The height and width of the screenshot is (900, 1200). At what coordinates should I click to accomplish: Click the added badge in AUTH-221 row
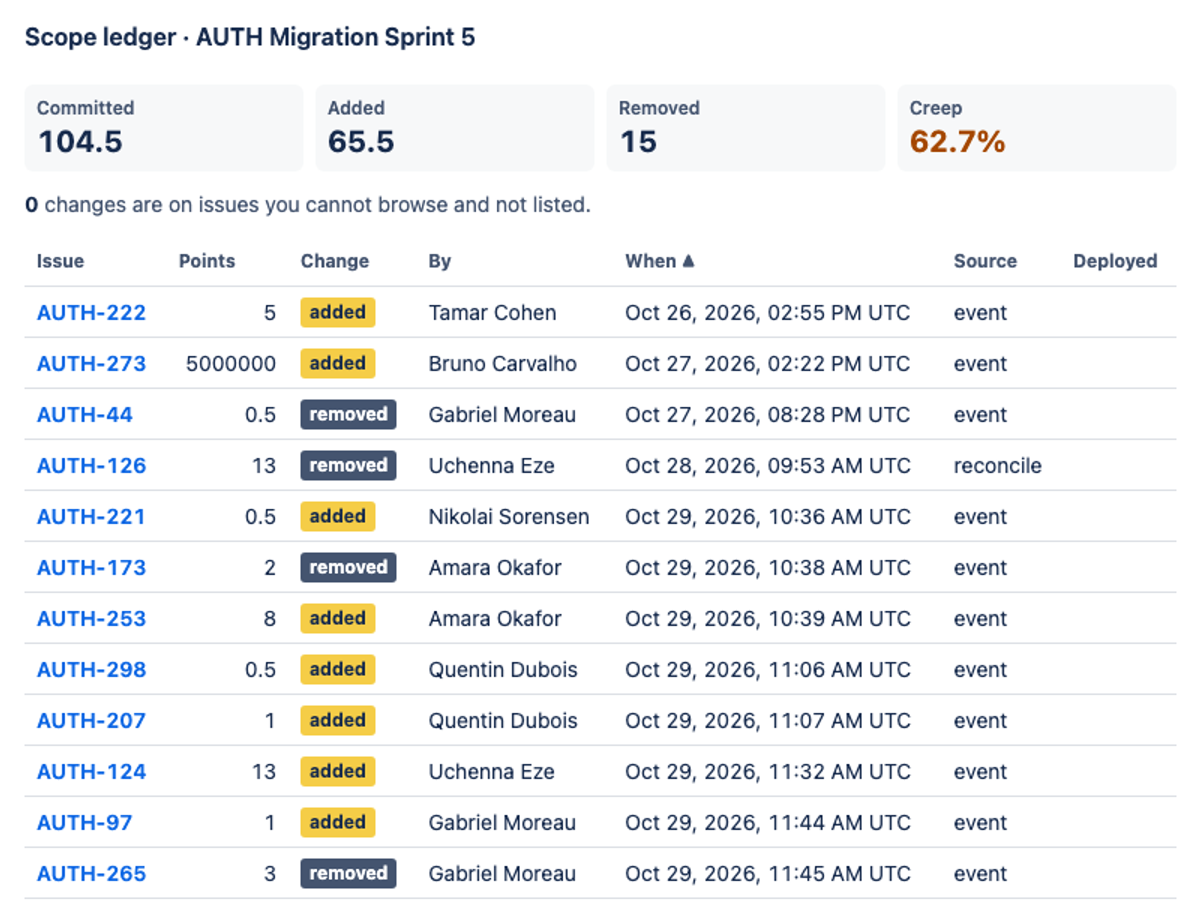coord(338,516)
